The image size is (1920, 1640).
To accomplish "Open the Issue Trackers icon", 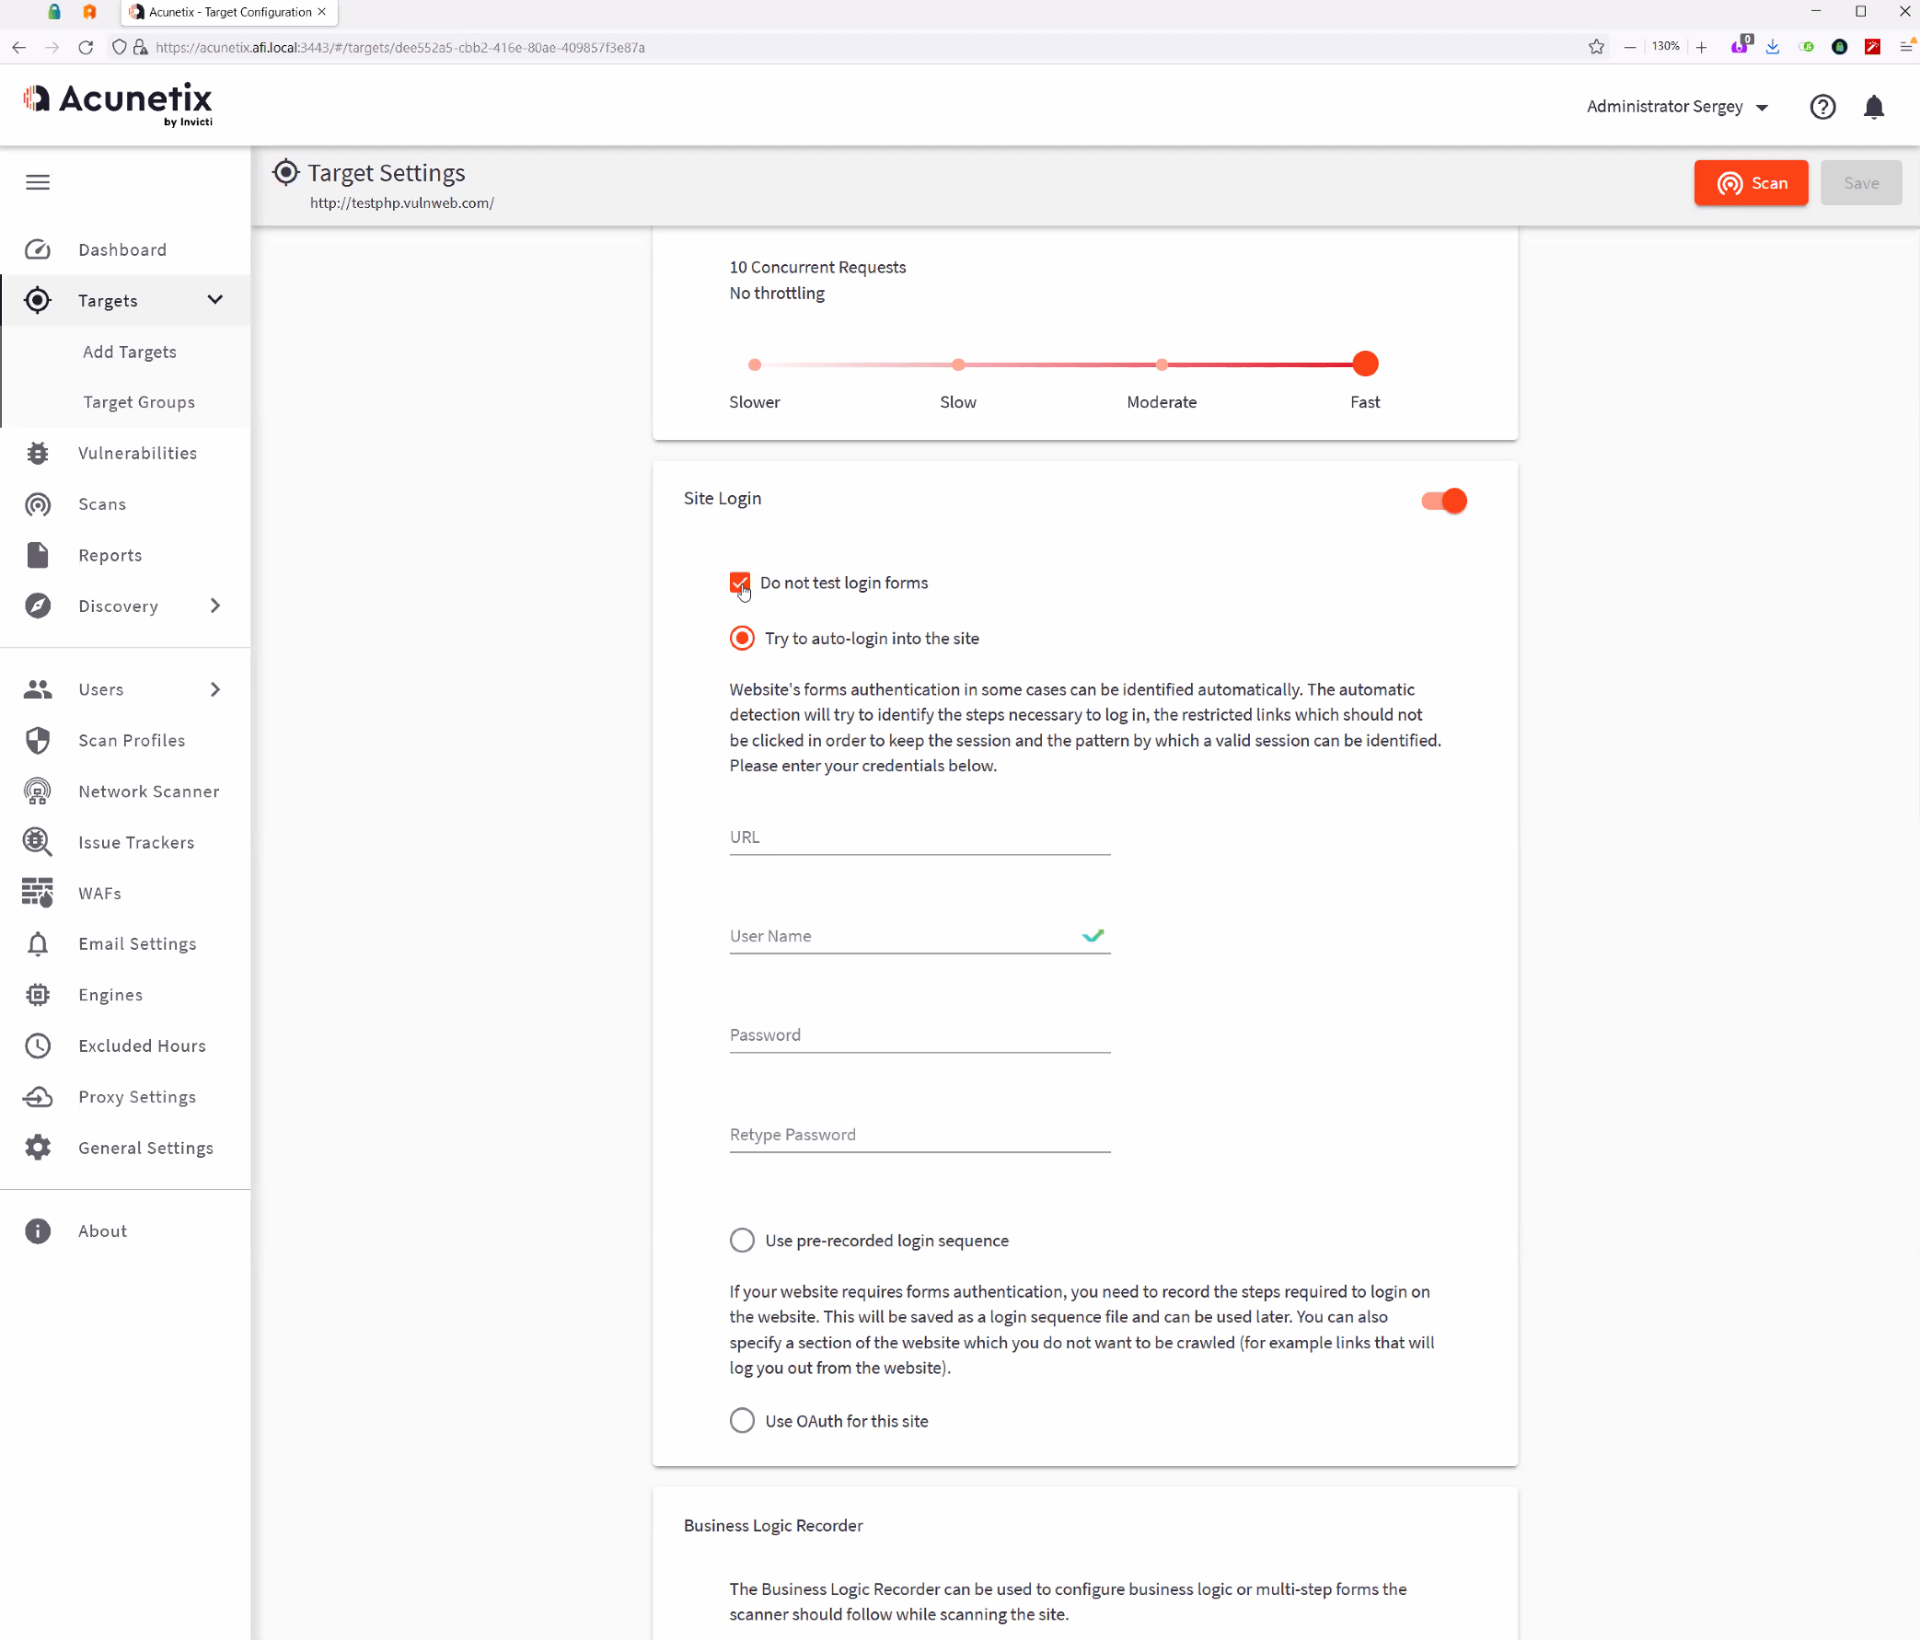I will pyautogui.click(x=38, y=842).
